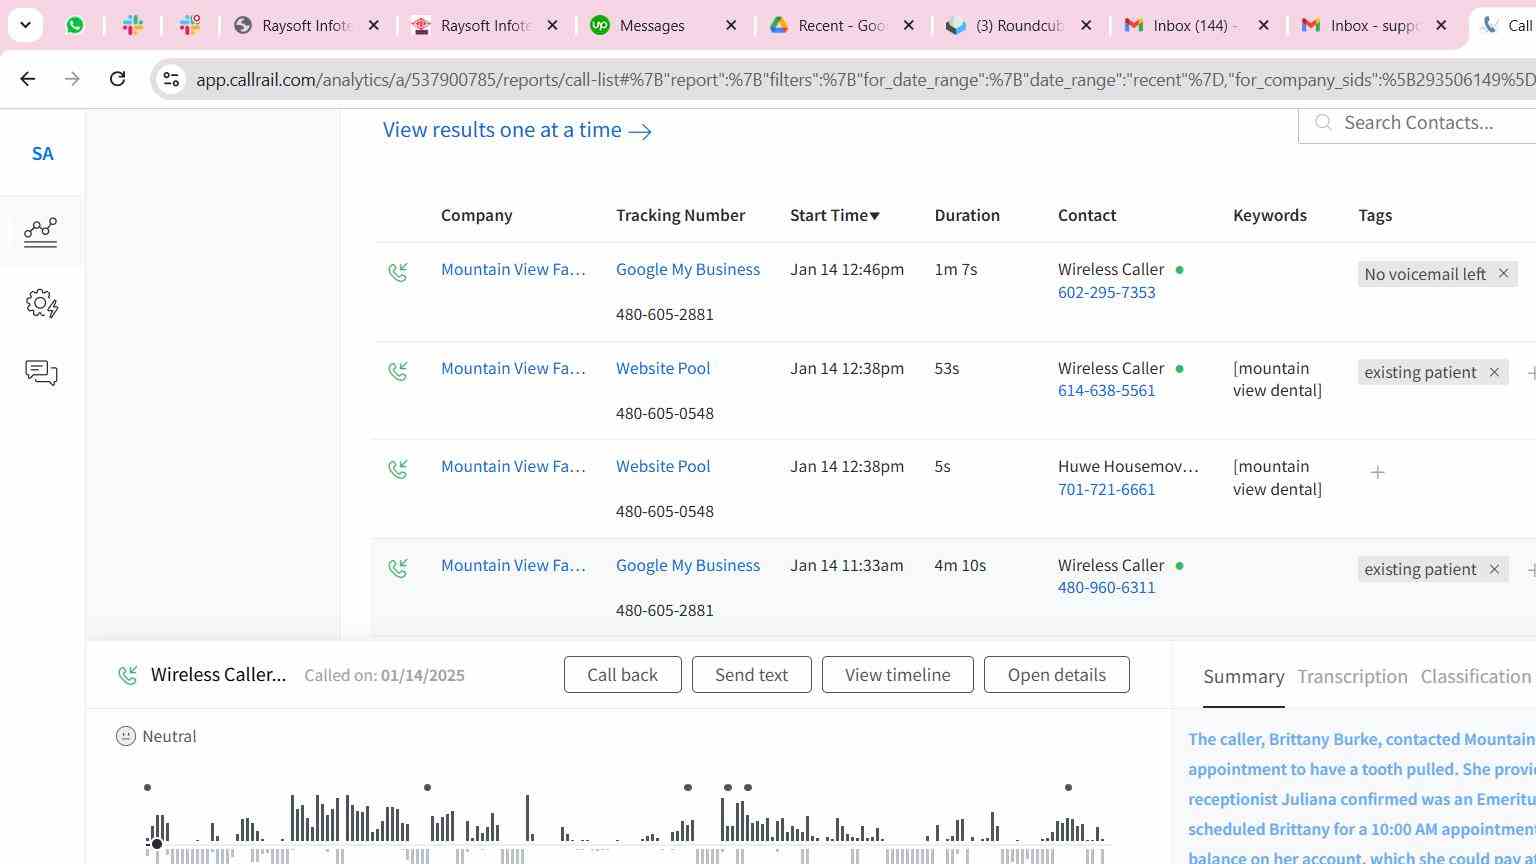Add a tag to Huwe Housemov call
Screen dimensions: 1536x864
coord(1377,472)
